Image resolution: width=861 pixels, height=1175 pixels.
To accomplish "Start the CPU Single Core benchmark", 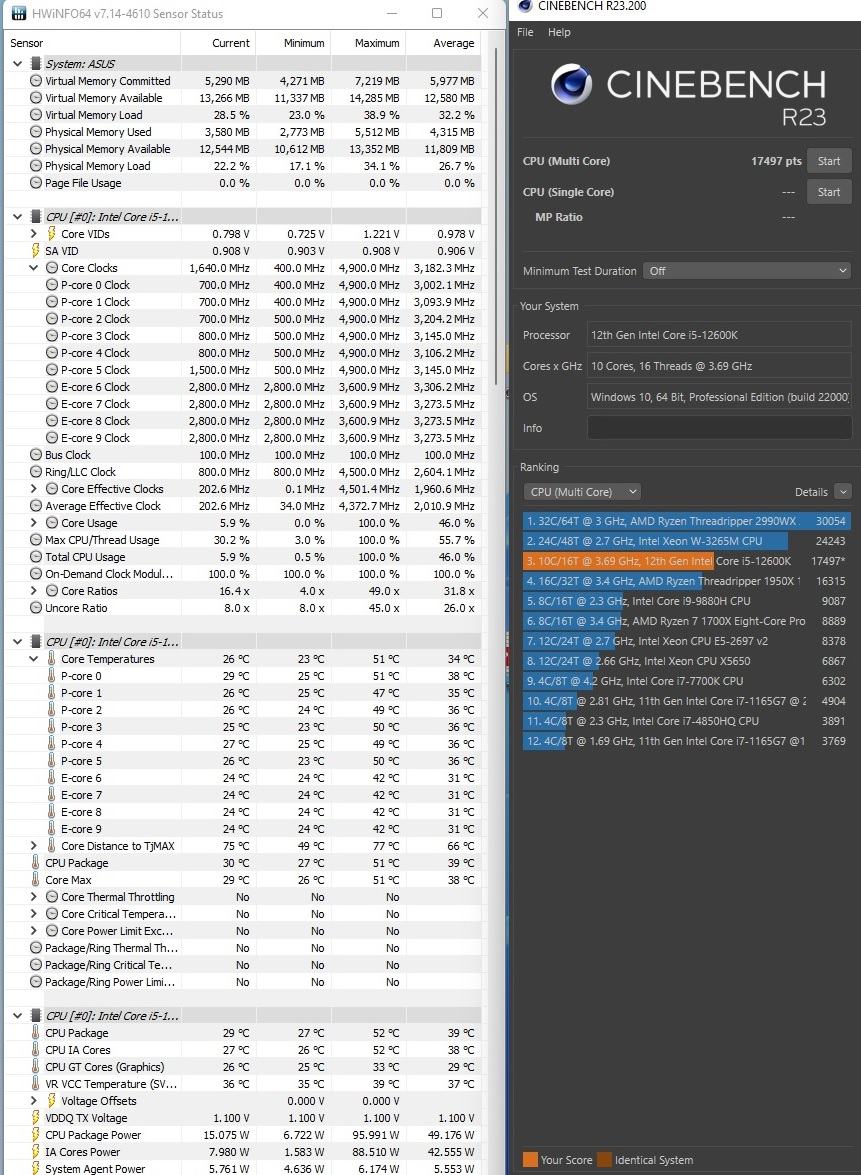I will pyautogui.click(x=829, y=192).
